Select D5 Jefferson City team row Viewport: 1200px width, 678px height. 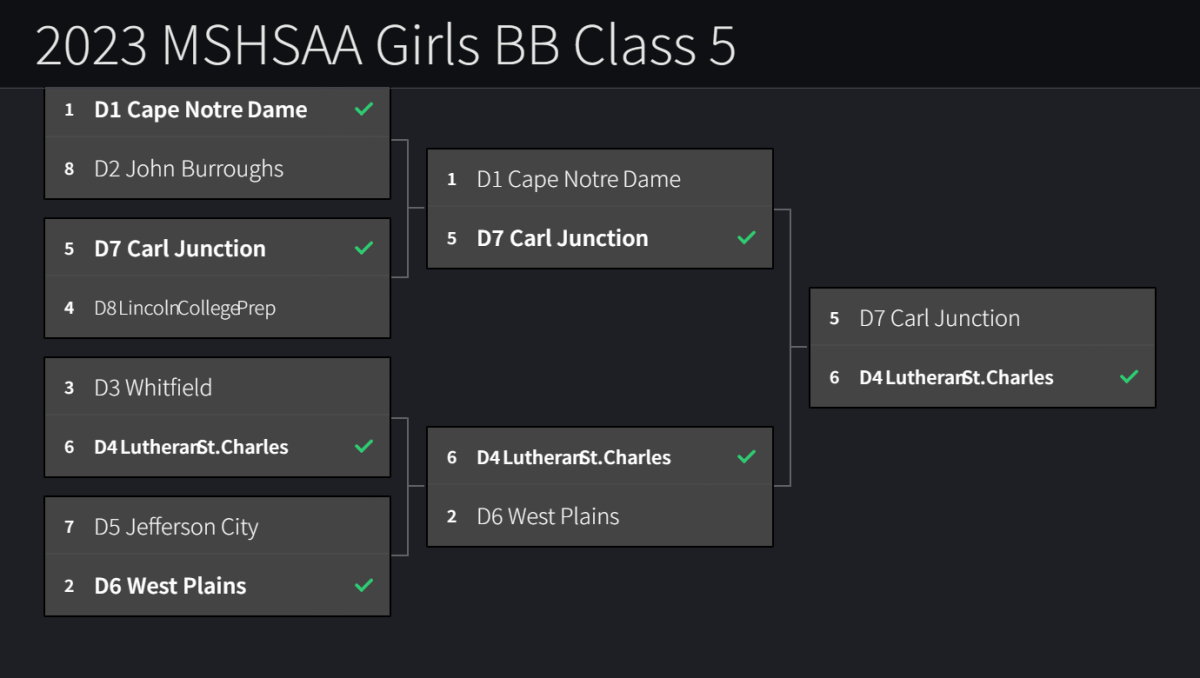(x=176, y=527)
